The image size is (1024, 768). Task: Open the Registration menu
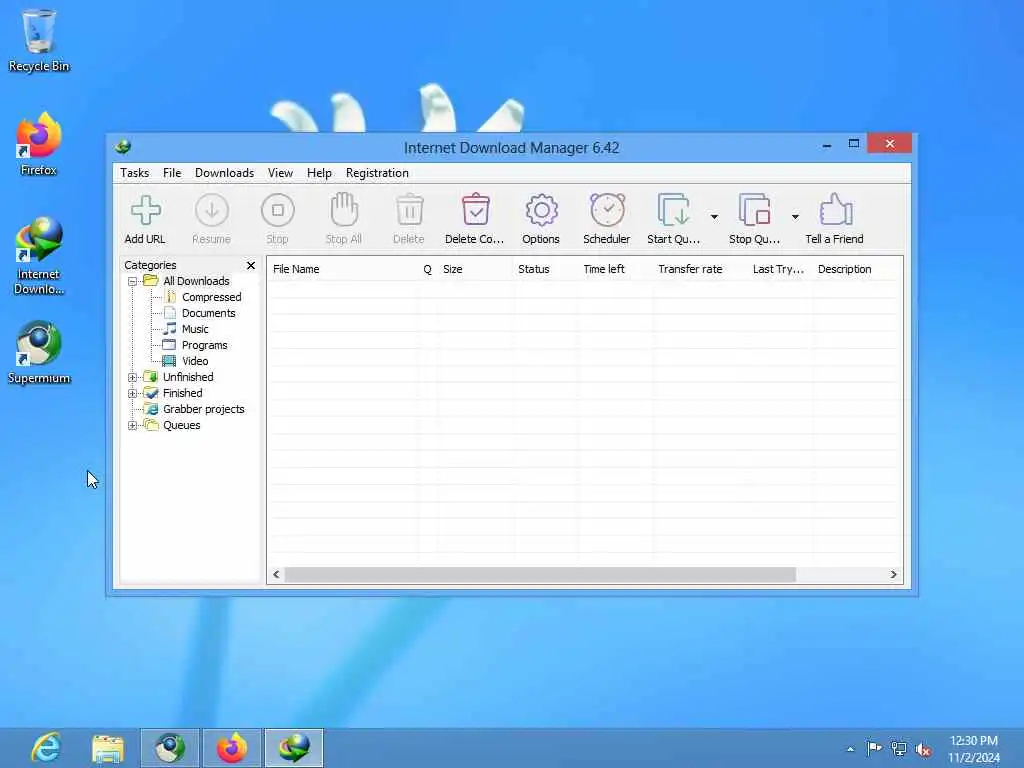point(377,173)
